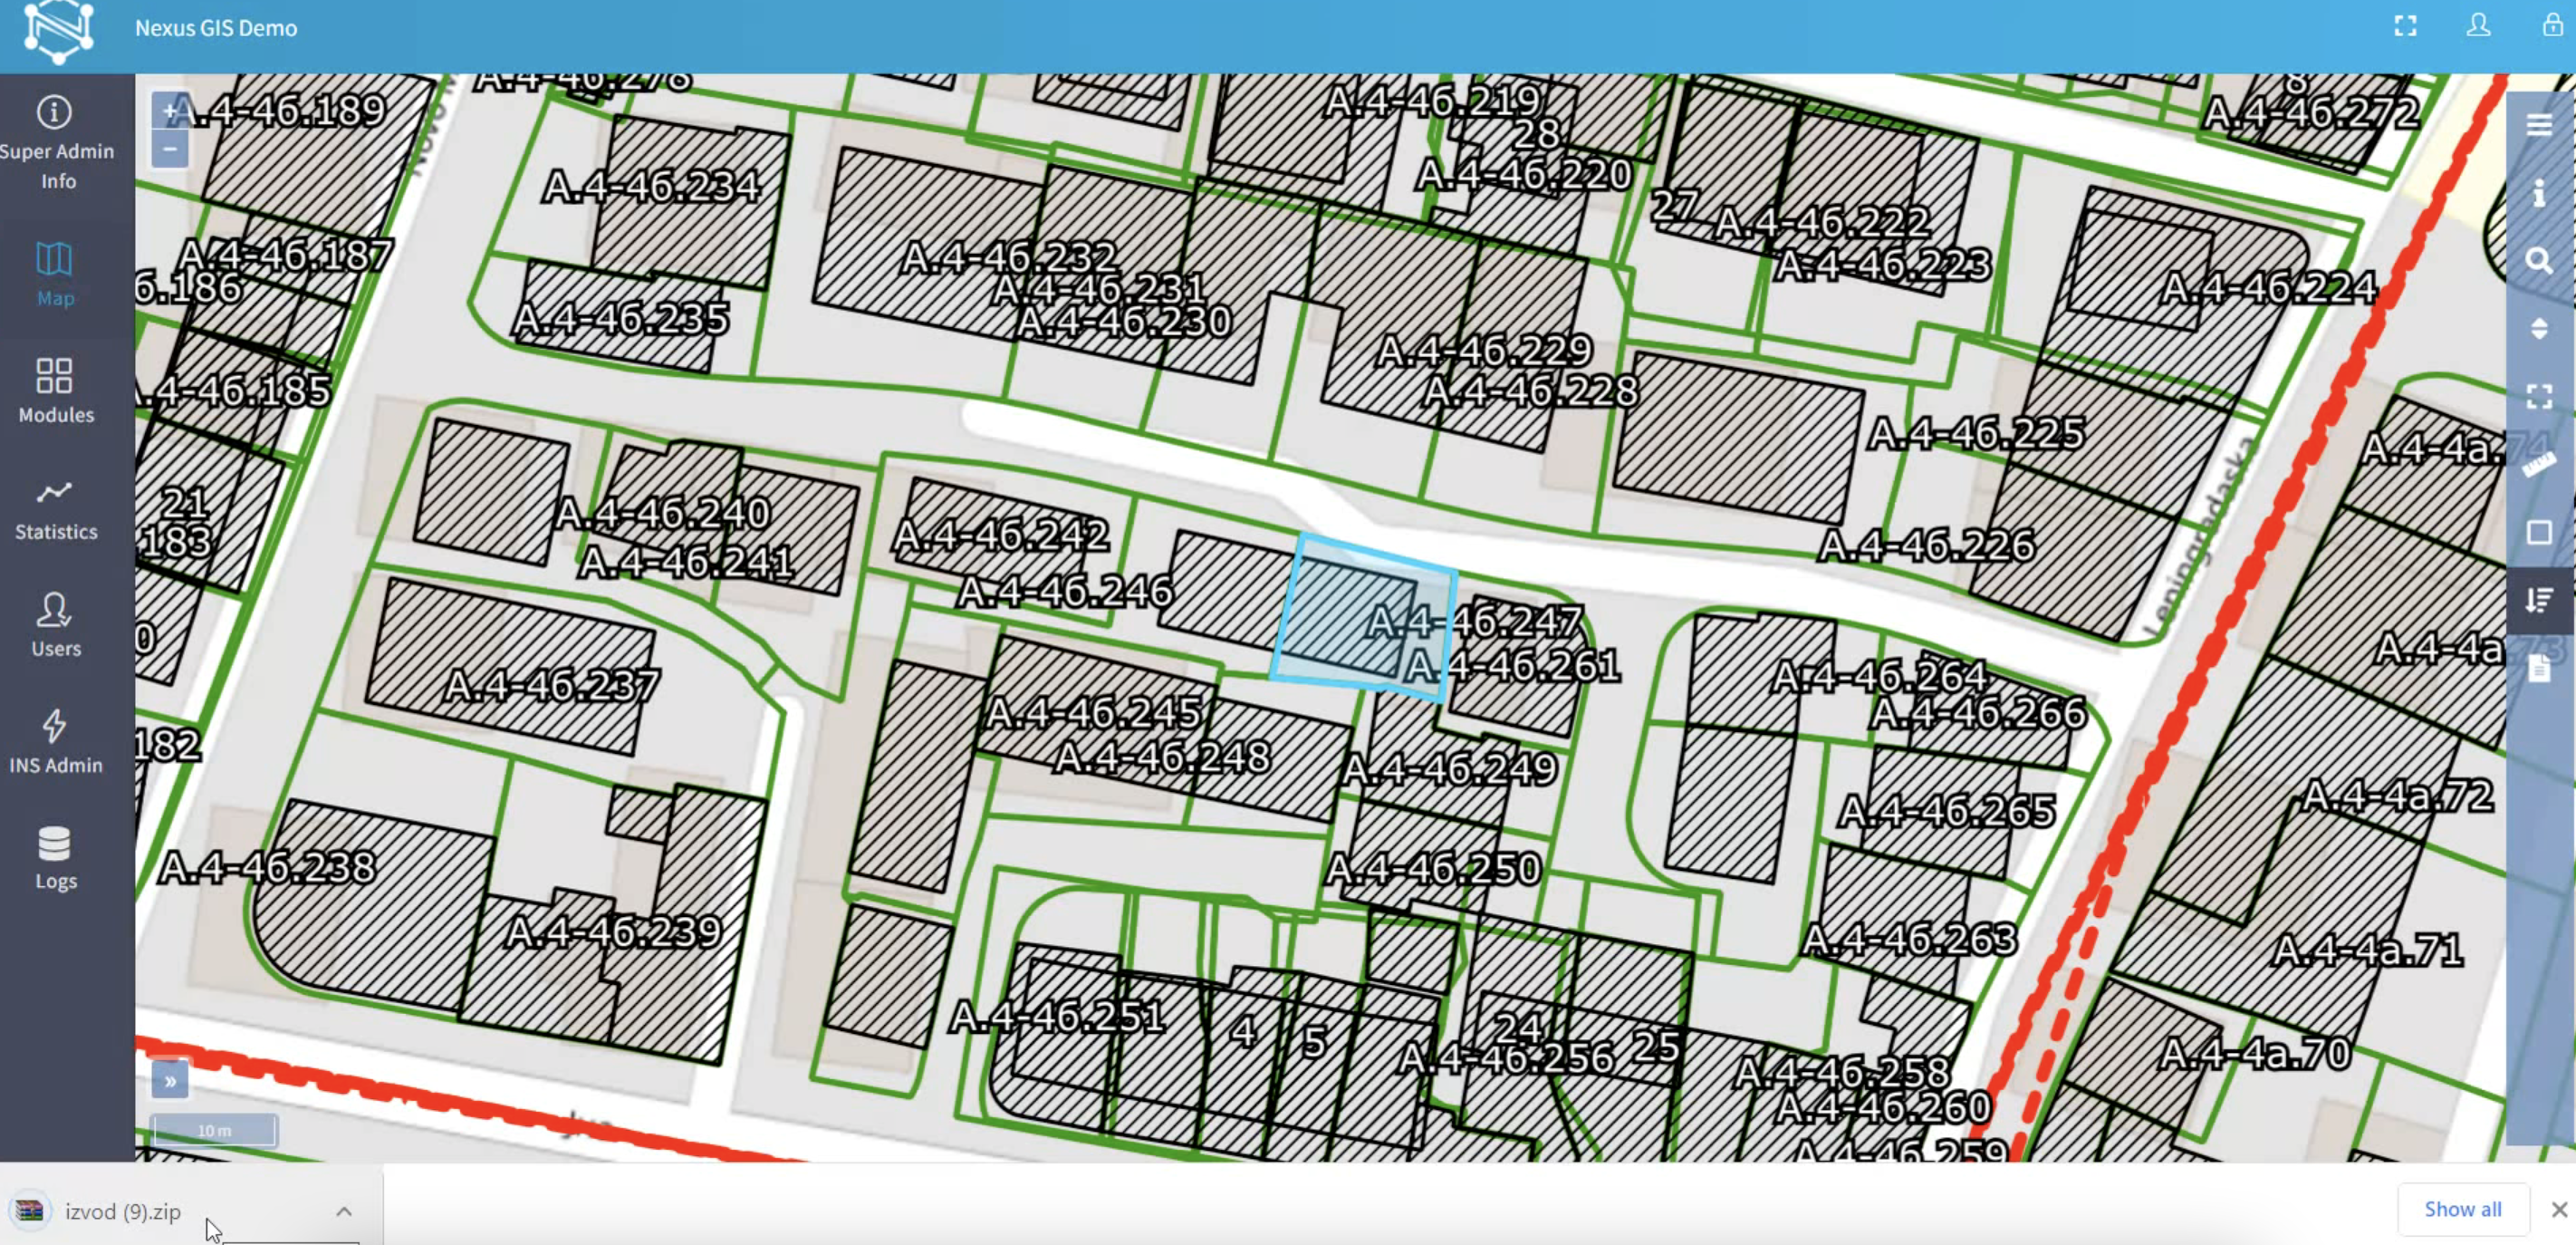Click parcel label A.4-46.237
Viewport: 2576px width, 1245px height.
pos(552,686)
